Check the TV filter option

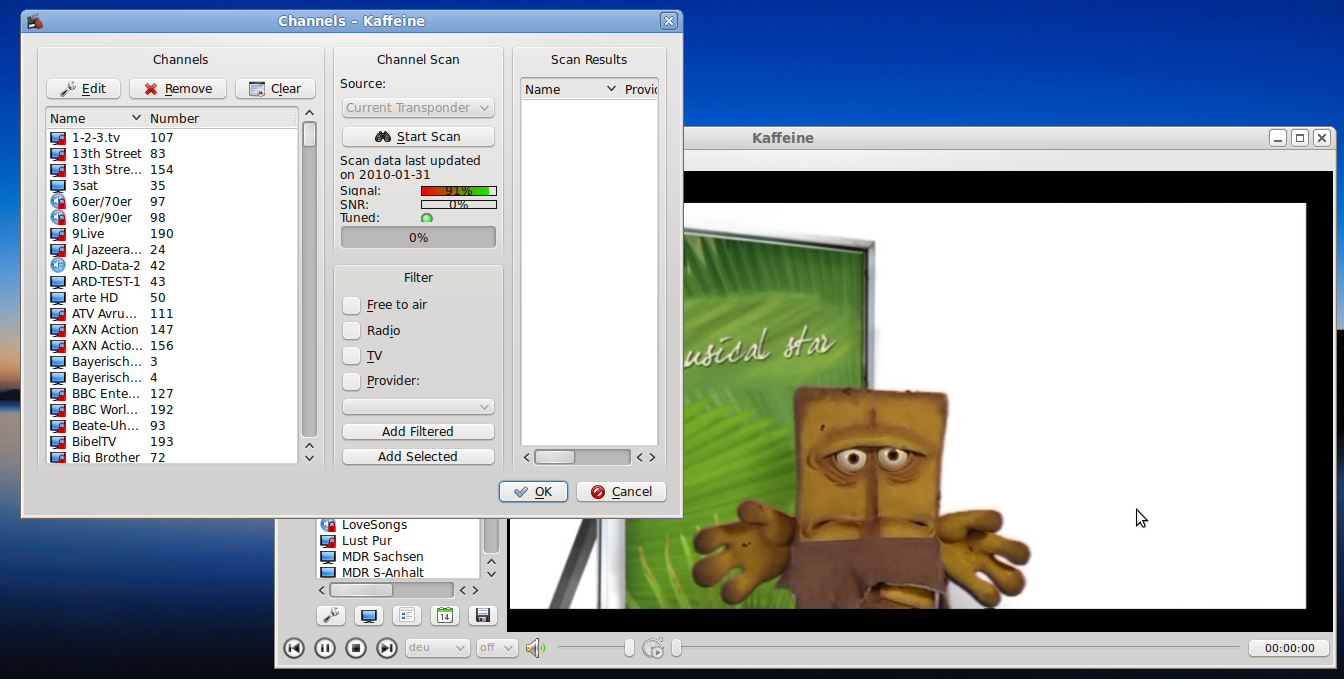click(x=352, y=356)
